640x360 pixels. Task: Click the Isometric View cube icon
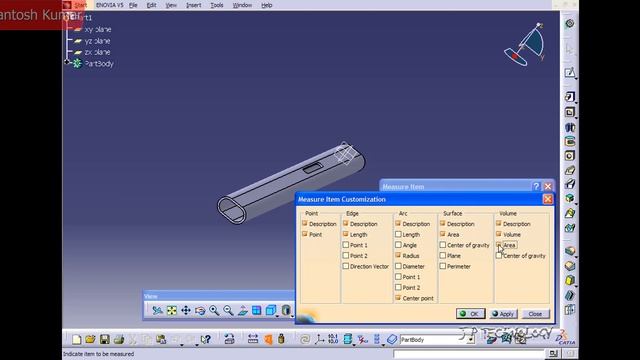pyautogui.click(x=271, y=311)
